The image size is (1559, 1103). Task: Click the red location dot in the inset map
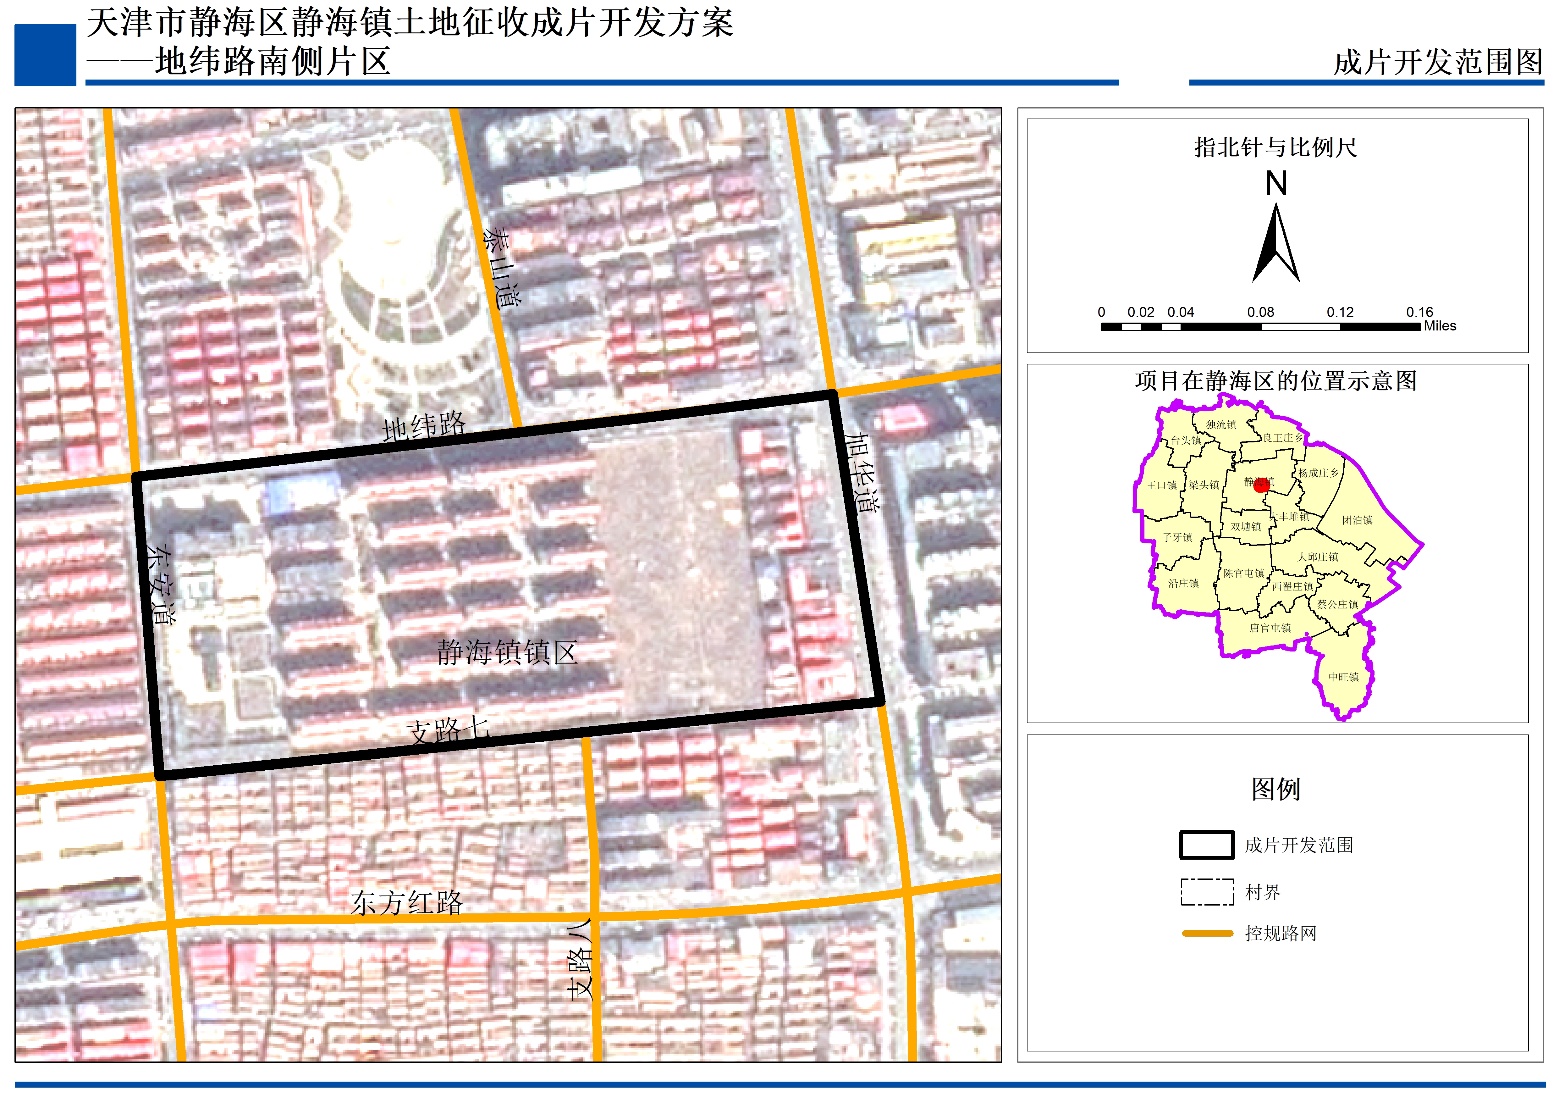[1261, 485]
